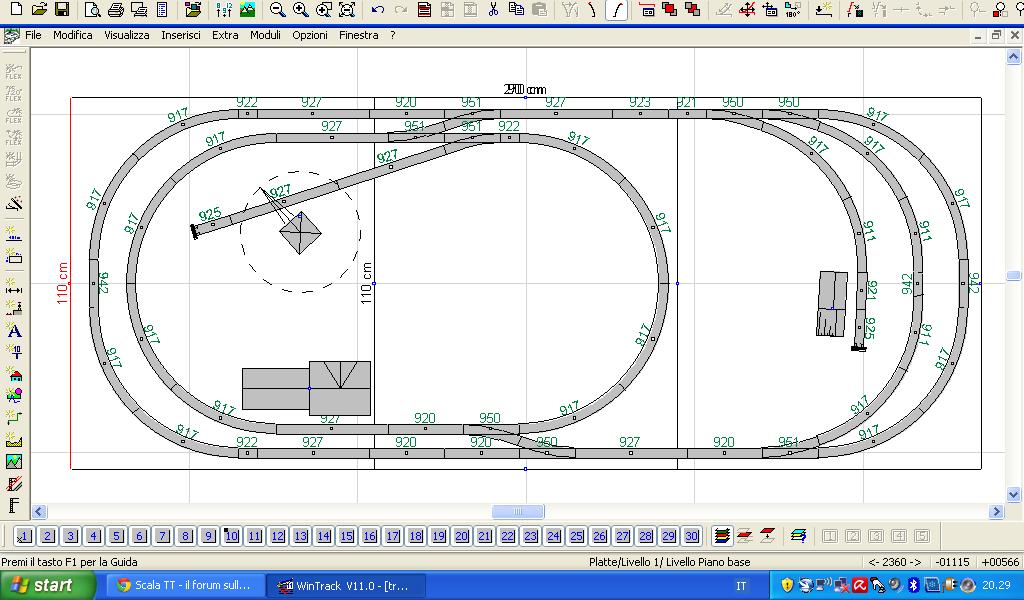Screen dimensions: 1024x600
Task: Activate layer 10 button
Action: pos(231,536)
